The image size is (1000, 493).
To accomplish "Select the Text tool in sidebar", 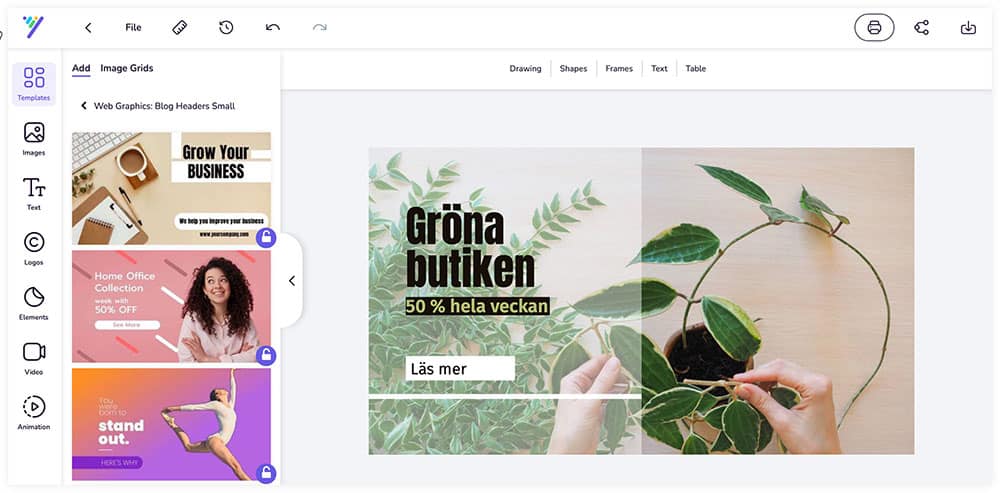I will click(34, 193).
